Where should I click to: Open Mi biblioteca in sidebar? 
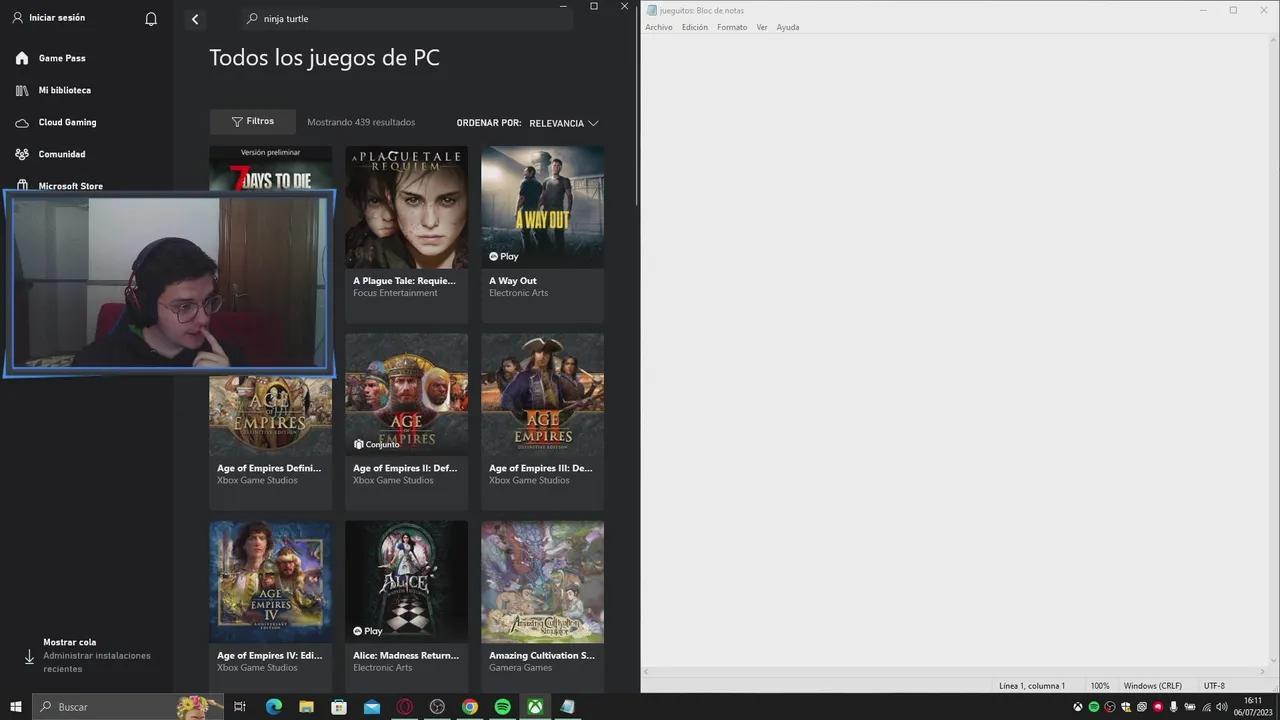(64, 90)
